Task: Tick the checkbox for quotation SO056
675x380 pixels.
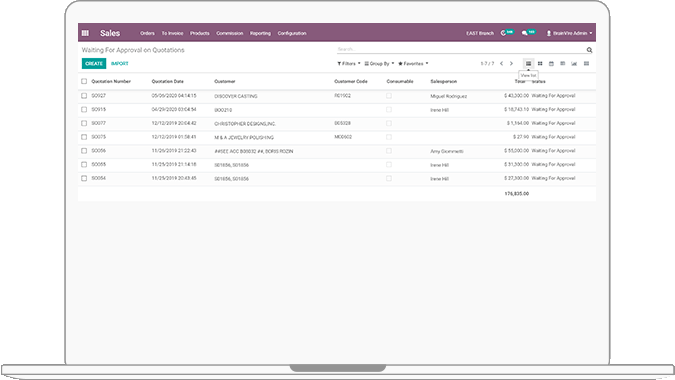Action: pos(84,151)
